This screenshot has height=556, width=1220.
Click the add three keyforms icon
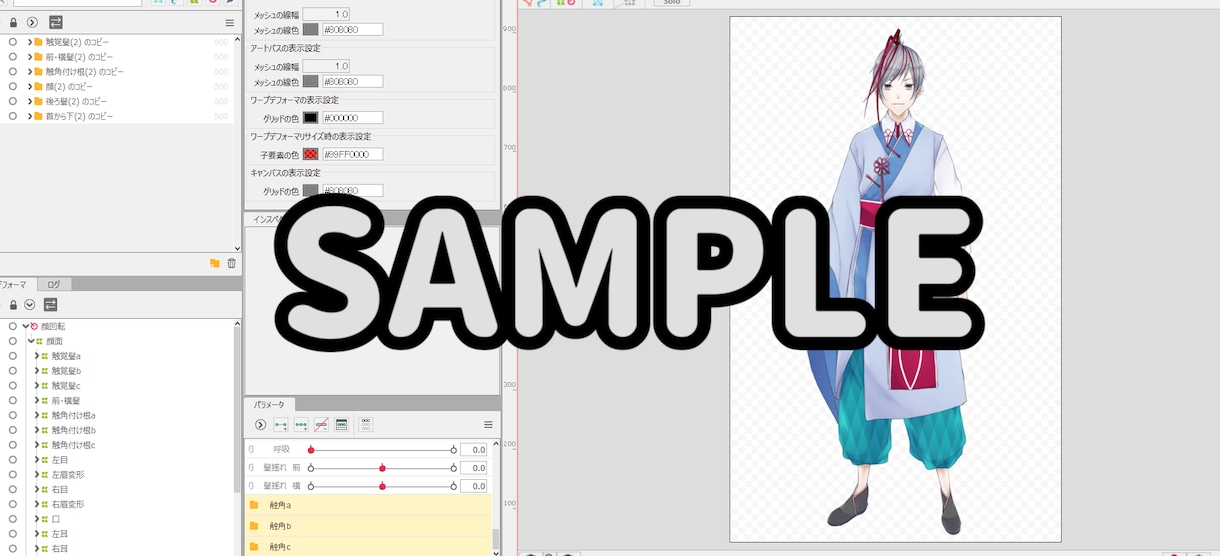coord(301,424)
